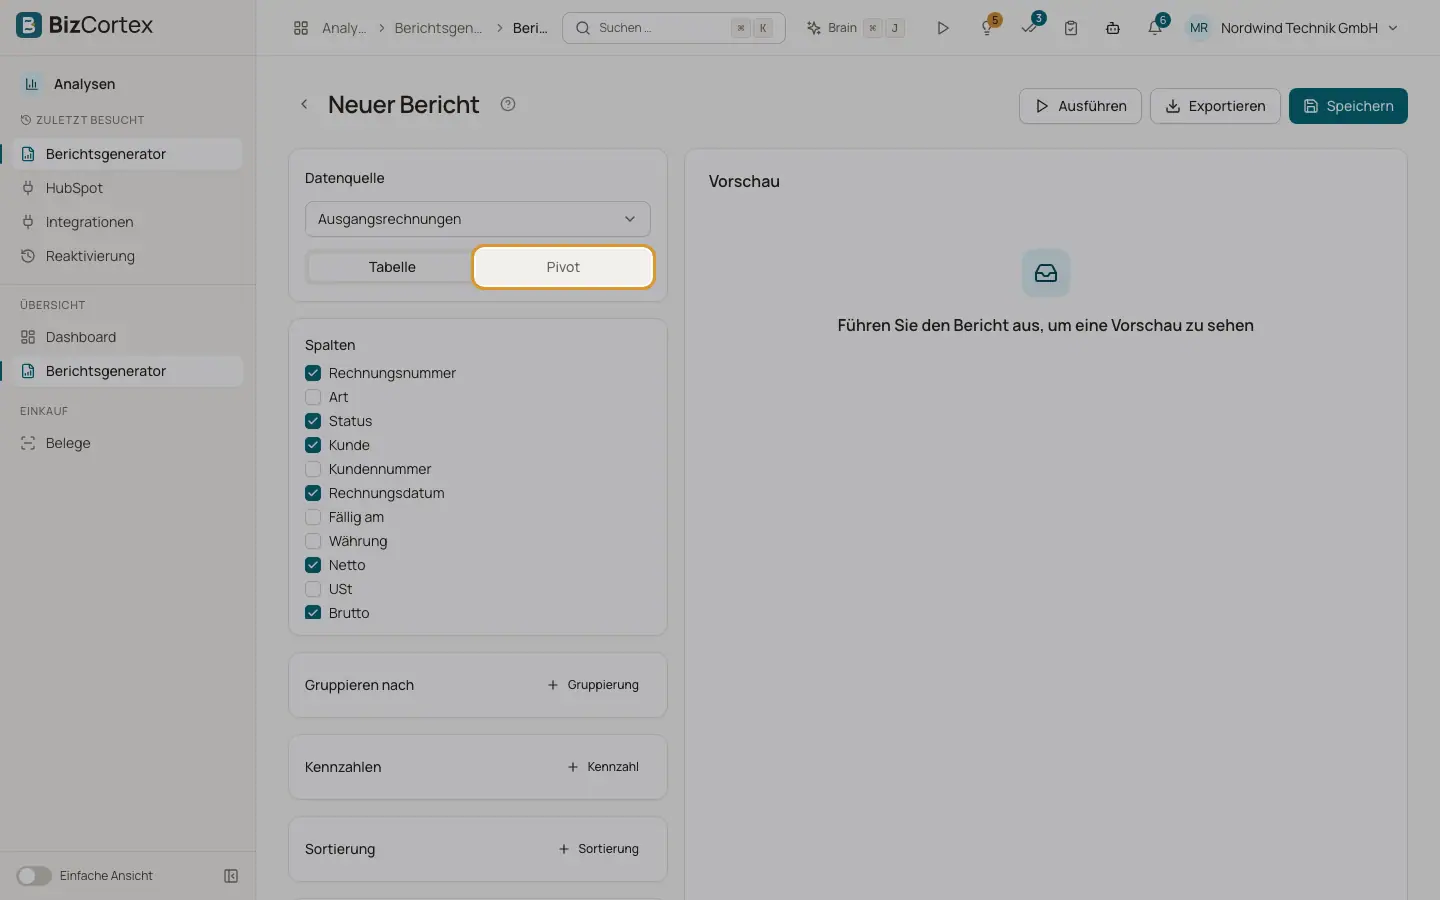This screenshot has width=1440, height=900.
Task: Check the Währung column
Action: point(313,541)
